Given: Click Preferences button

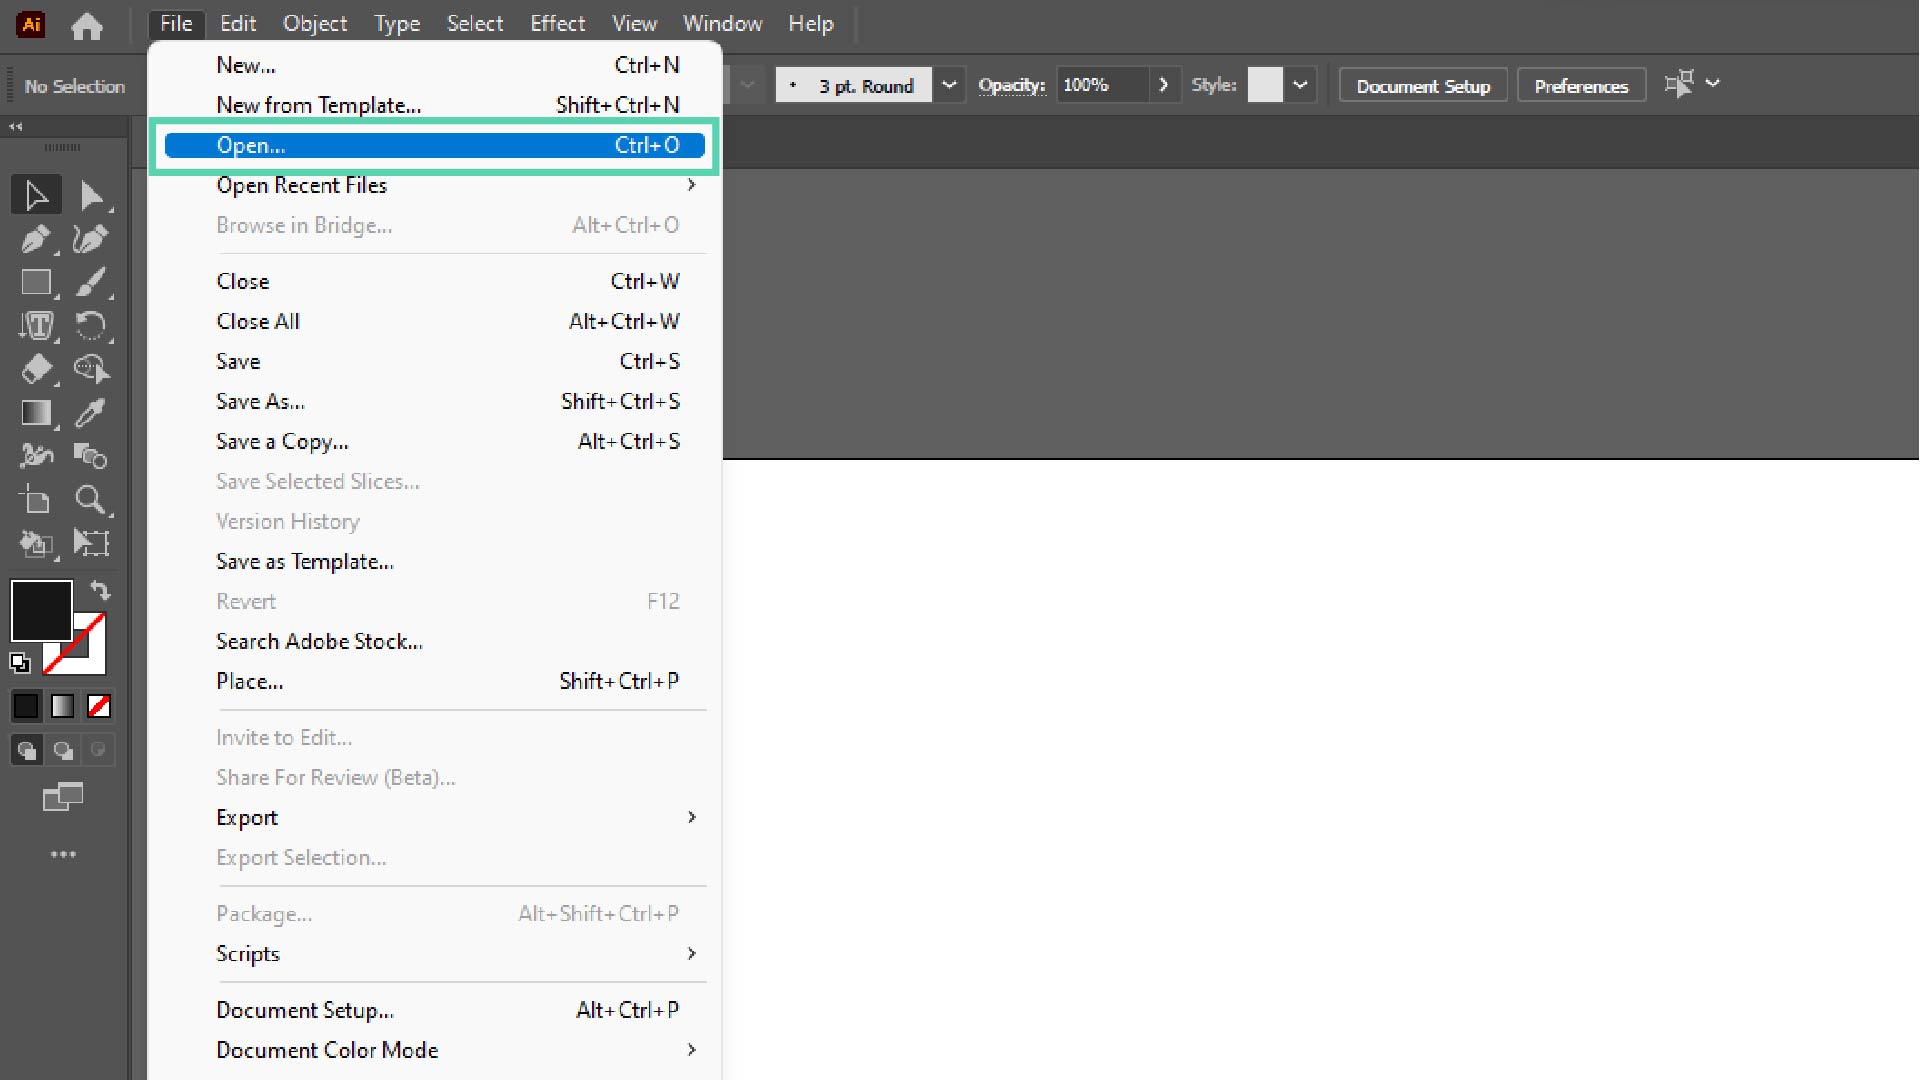Looking at the screenshot, I should 1581,86.
